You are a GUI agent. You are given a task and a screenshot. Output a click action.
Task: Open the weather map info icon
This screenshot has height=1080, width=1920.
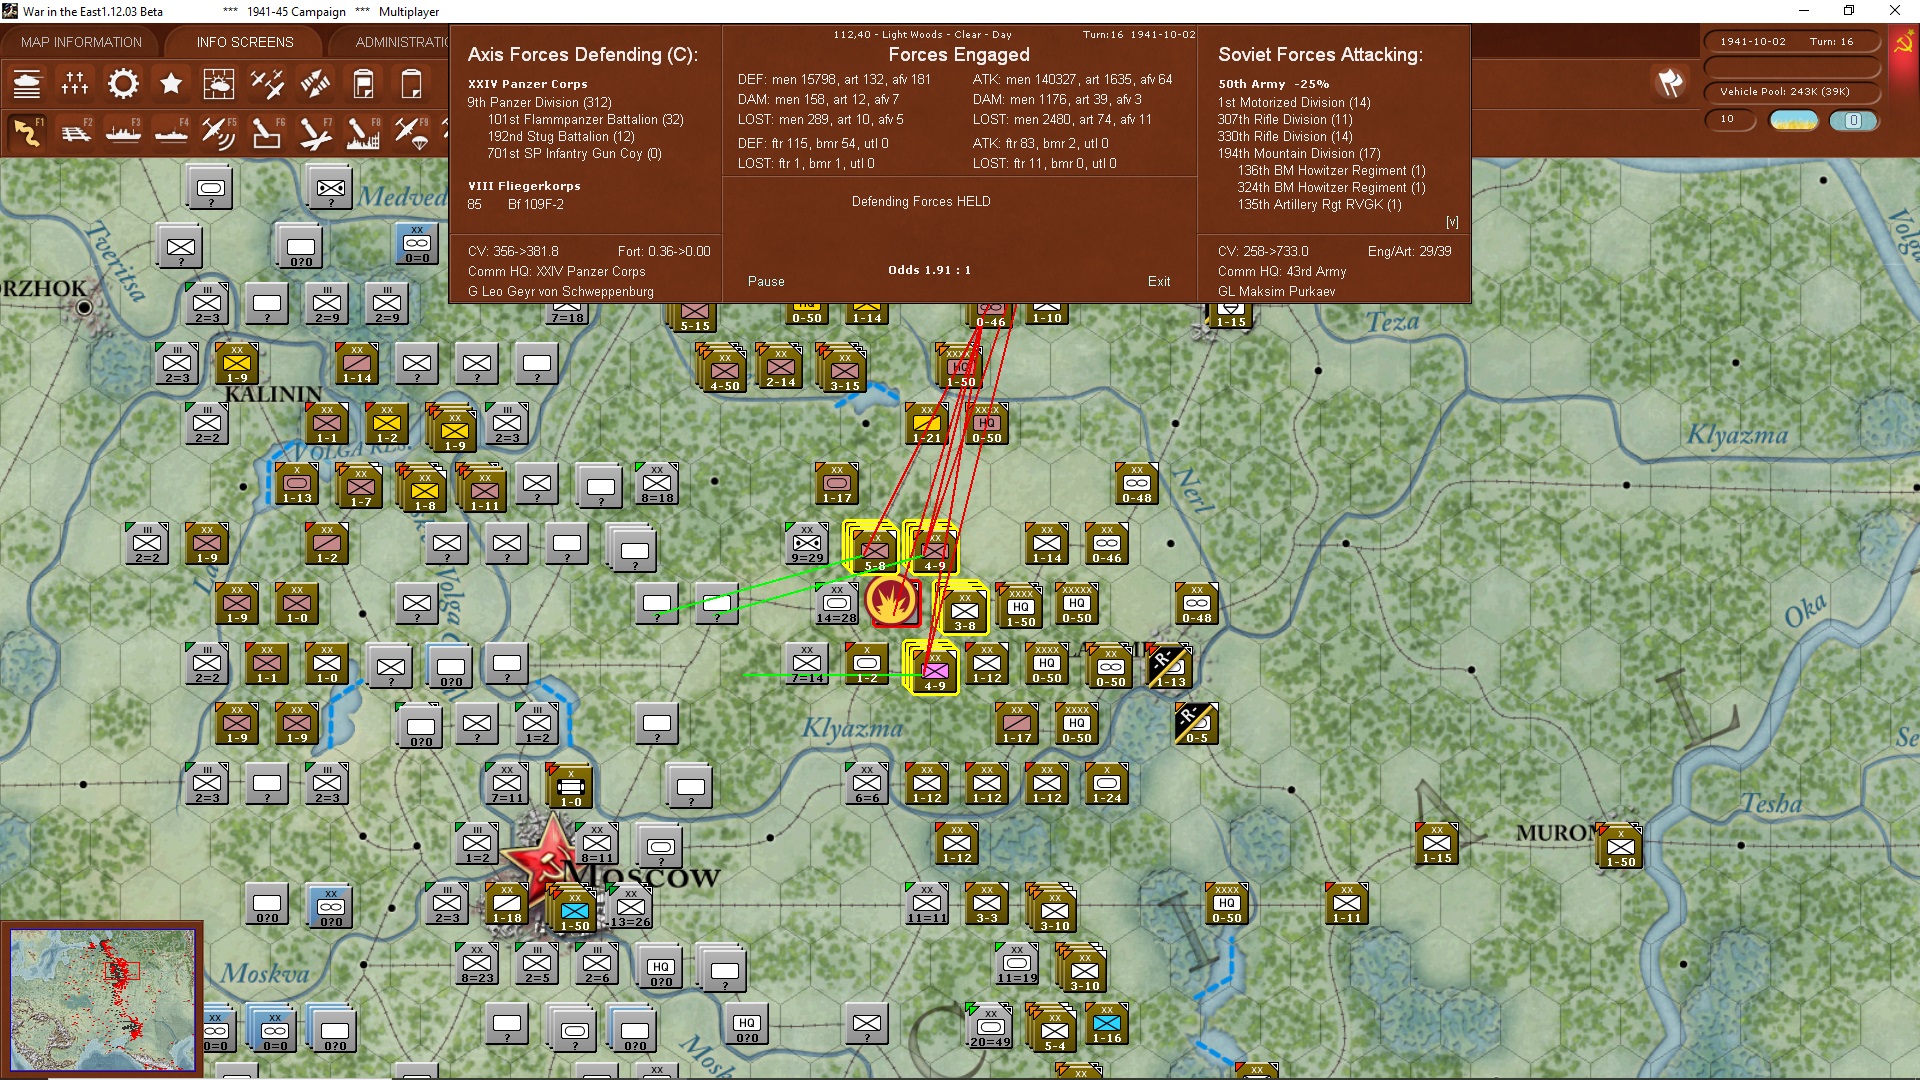[x=219, y=84]
